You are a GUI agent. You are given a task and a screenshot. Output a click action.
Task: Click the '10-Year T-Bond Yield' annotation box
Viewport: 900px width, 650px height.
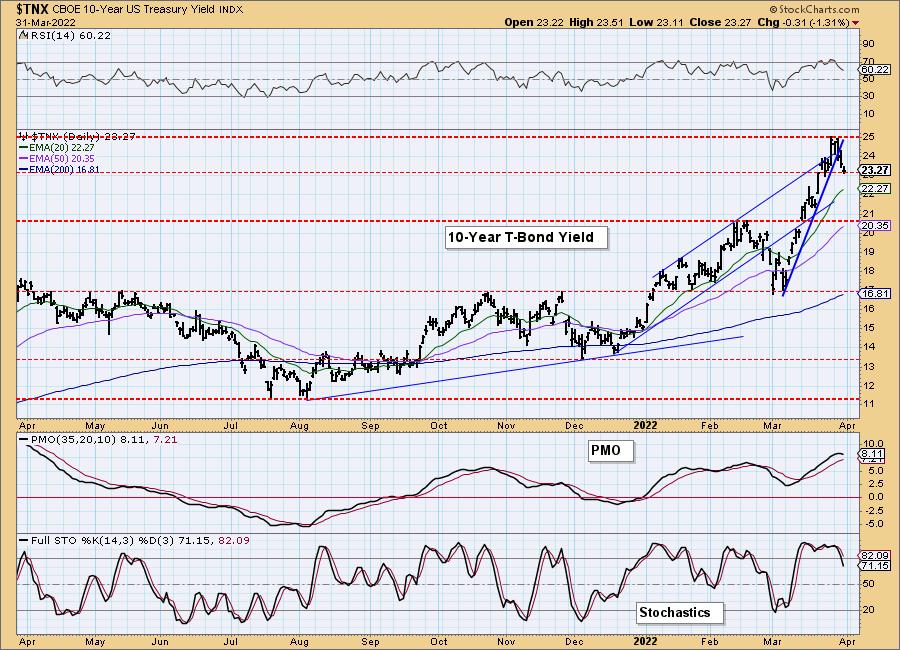click(x=526, y=237)
